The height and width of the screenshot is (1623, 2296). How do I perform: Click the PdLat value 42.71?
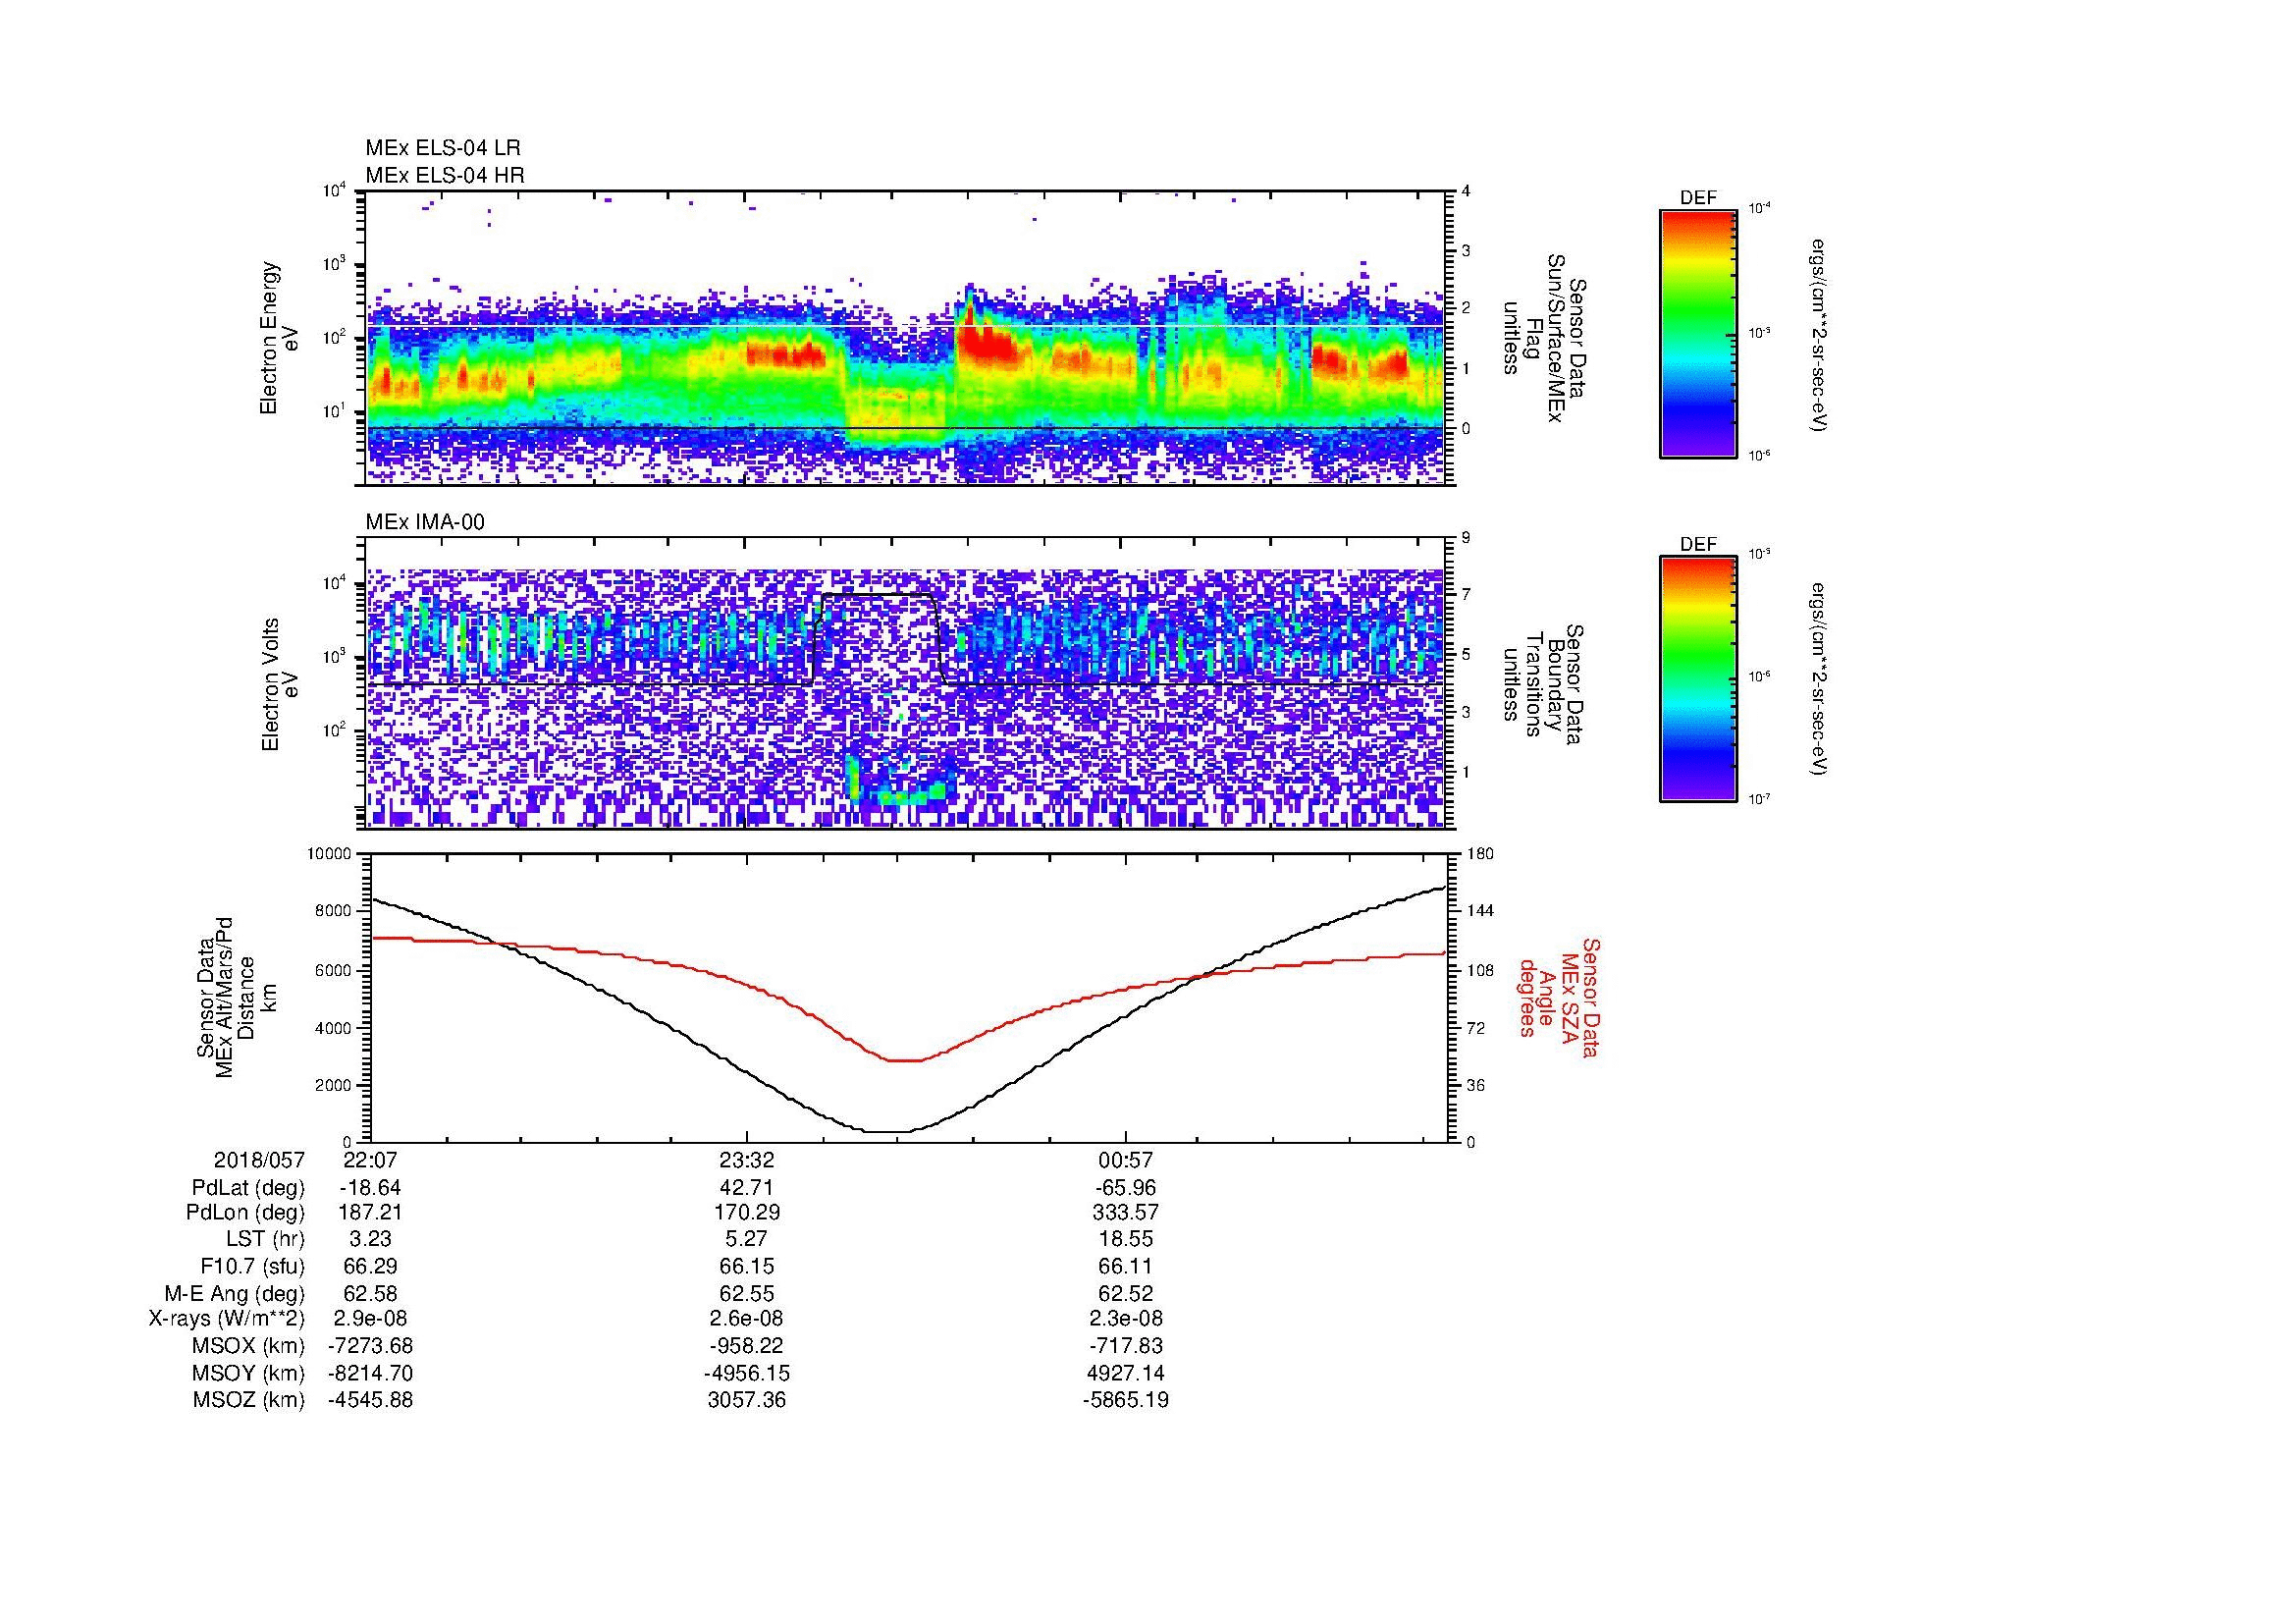pos(747,1188)
